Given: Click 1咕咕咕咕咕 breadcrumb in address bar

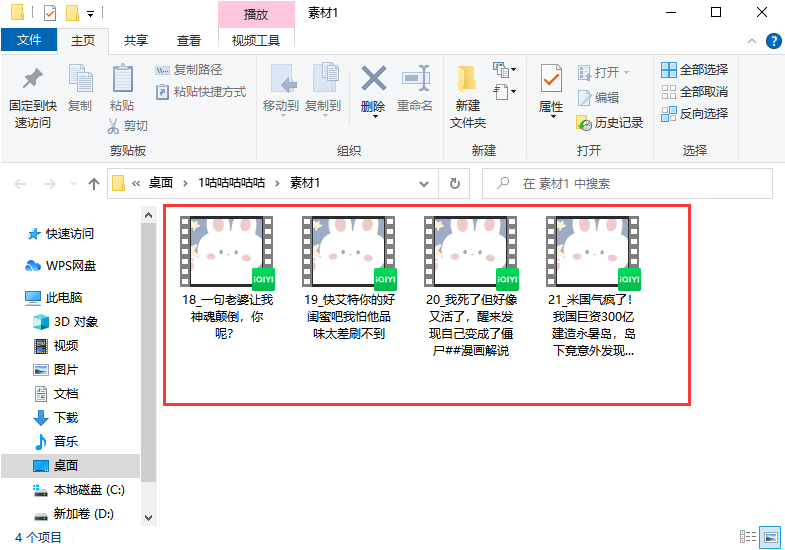Looking at the screenshot, I should pos(231,183).
